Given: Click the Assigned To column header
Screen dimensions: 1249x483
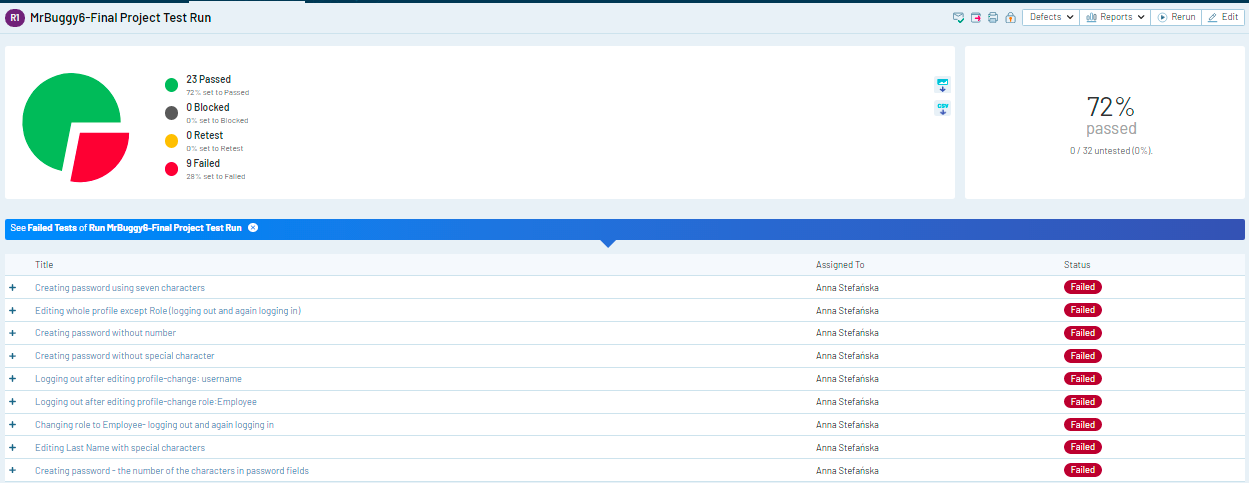Looking at the screenshot, I should 840,265.
